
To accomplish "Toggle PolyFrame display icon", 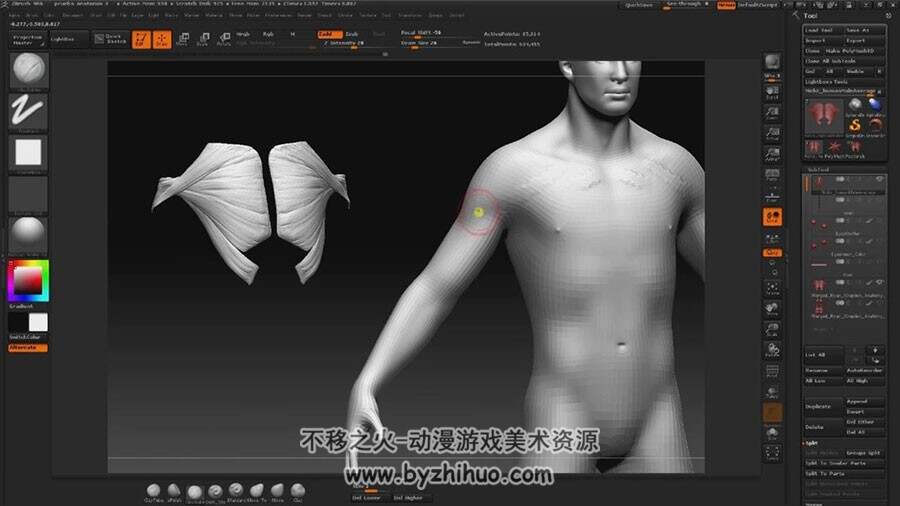I will [772, 371].
